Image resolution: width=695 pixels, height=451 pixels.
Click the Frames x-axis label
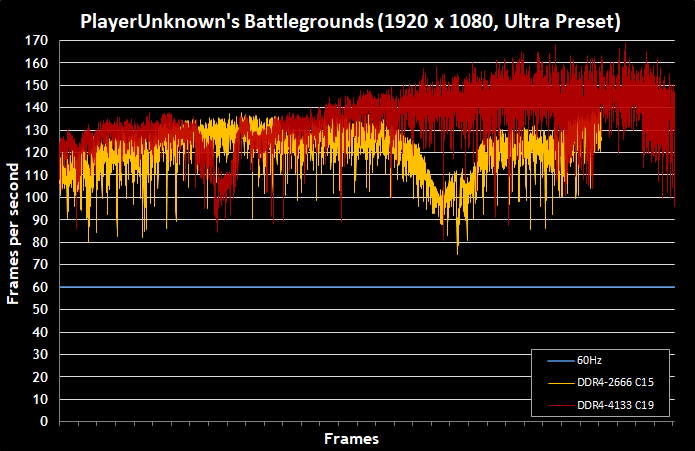click(x=351, y=439)
